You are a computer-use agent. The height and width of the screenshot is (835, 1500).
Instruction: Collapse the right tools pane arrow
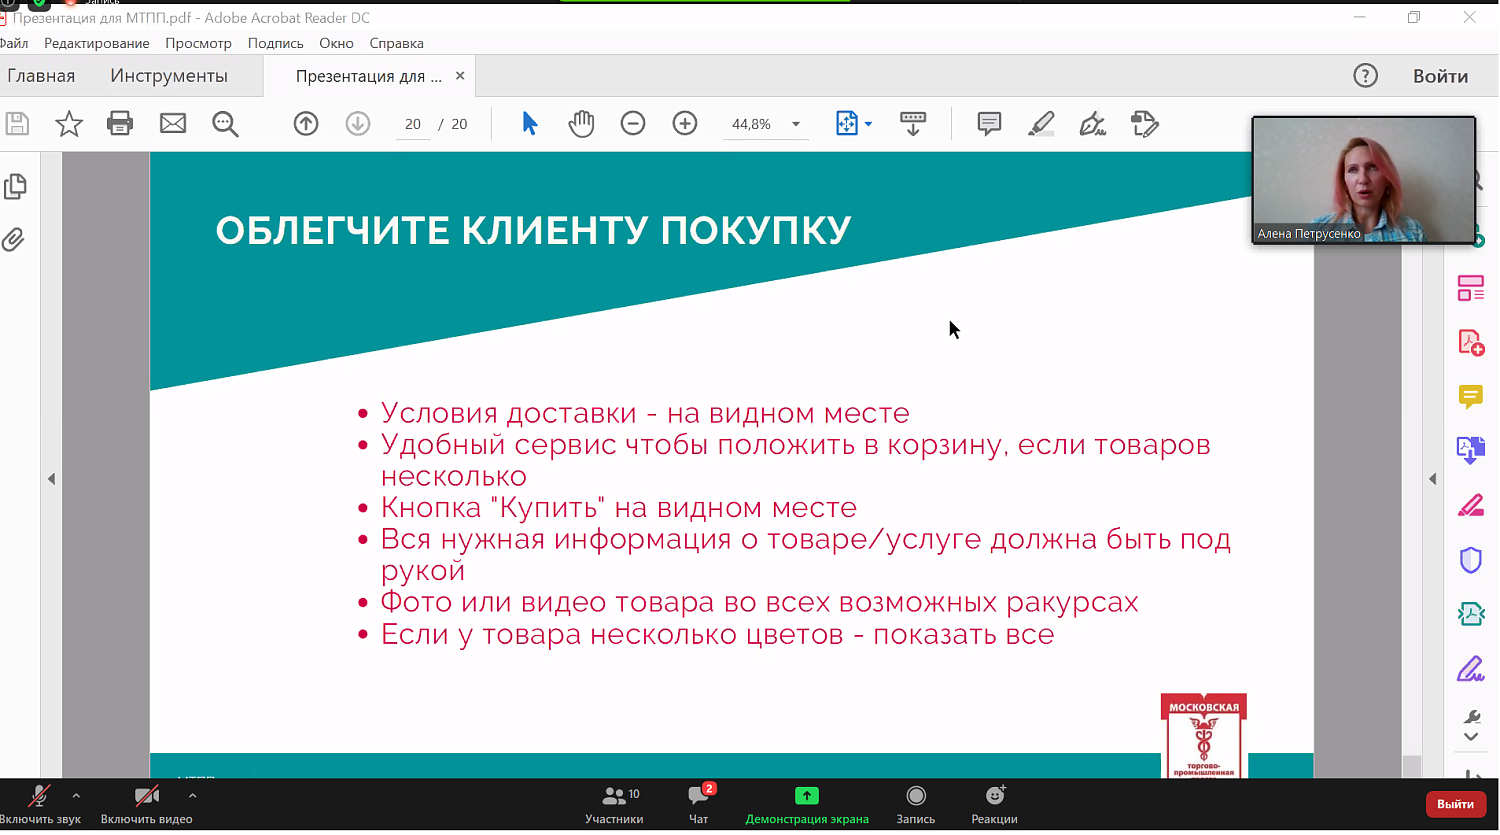click(x=1432, y=479)
